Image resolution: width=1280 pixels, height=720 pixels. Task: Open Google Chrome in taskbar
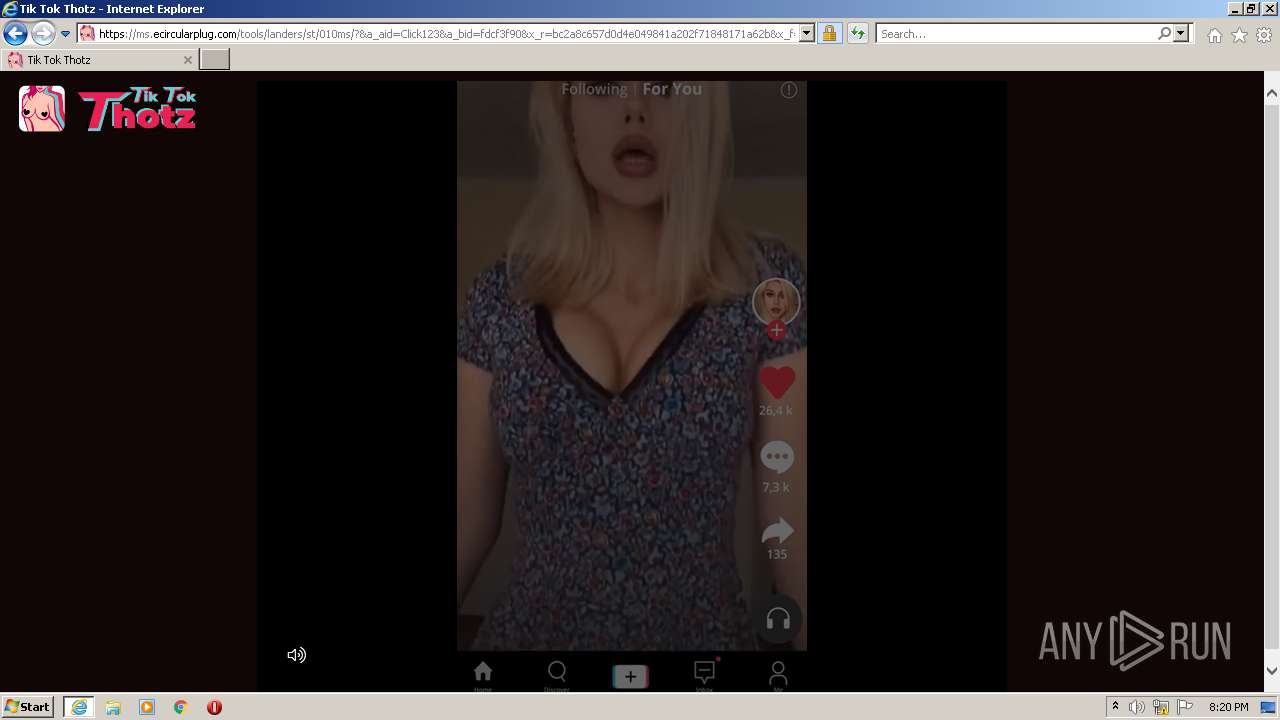[181, 707]
